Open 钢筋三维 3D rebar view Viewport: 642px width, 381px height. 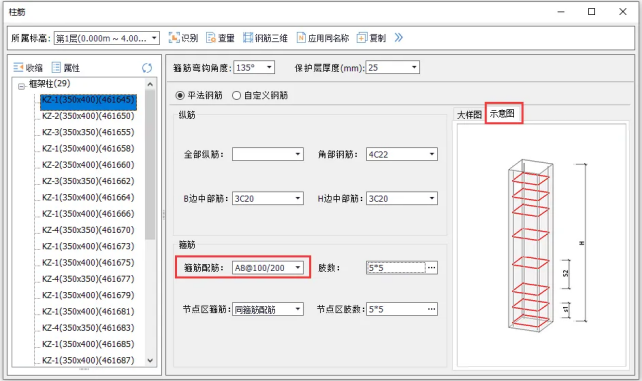pos(265,38)
